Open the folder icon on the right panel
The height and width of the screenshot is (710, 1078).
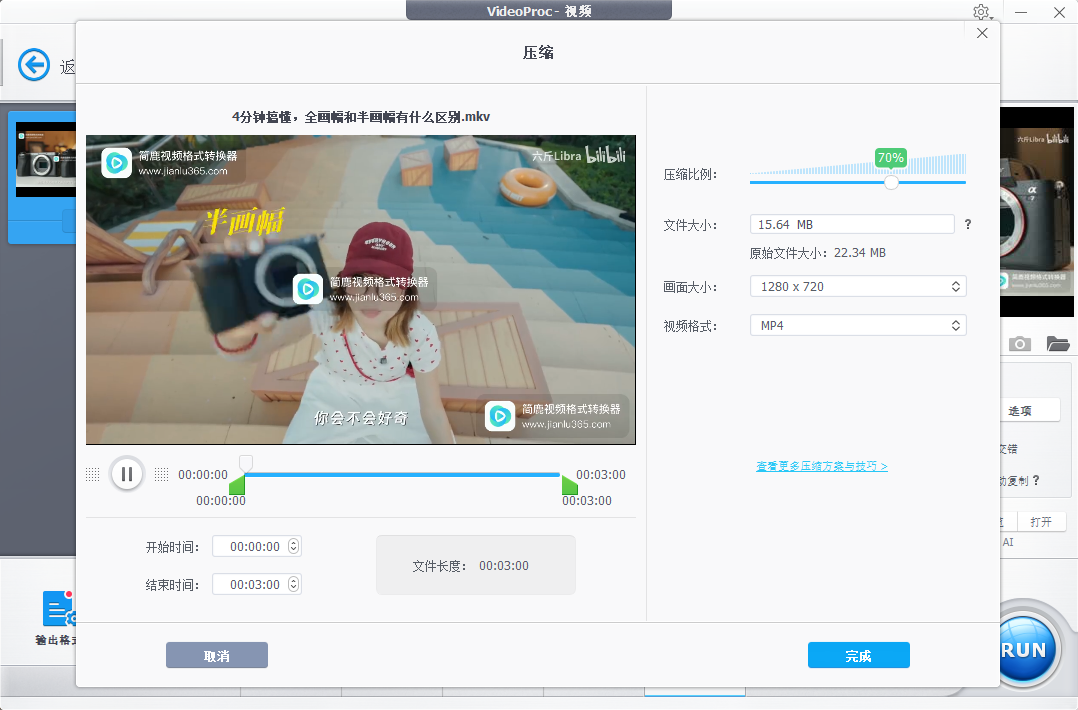[1057, 343]
